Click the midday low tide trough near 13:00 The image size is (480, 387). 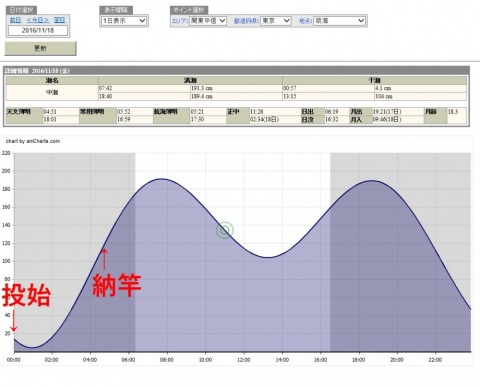(268, 257)
